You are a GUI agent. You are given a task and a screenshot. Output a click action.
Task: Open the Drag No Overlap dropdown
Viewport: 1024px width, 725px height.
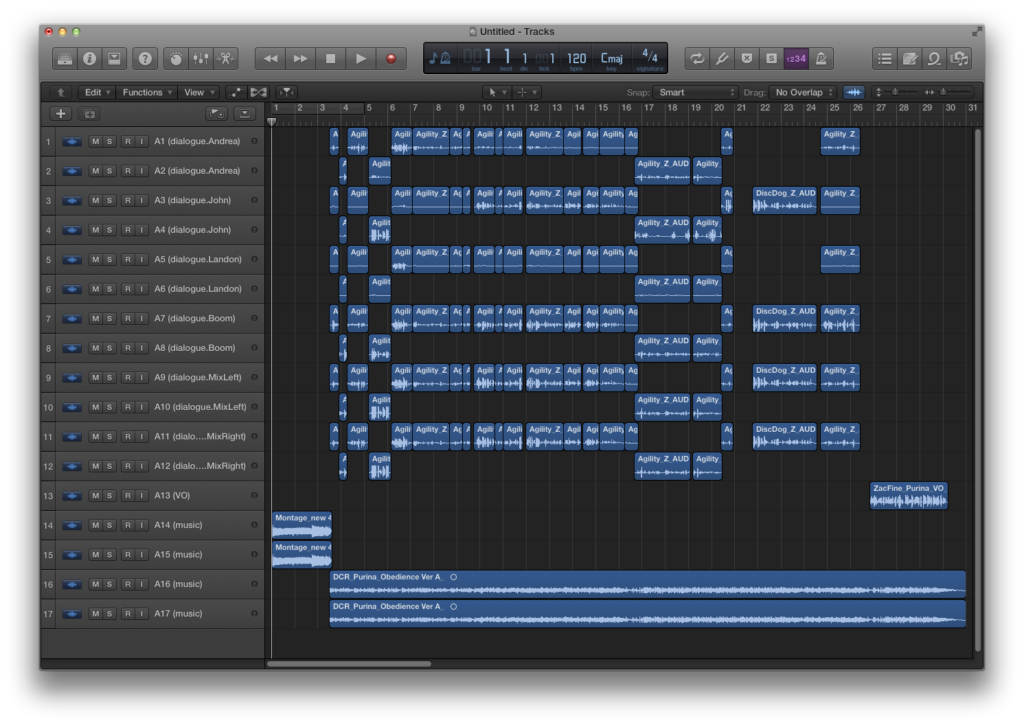[803, 92]
